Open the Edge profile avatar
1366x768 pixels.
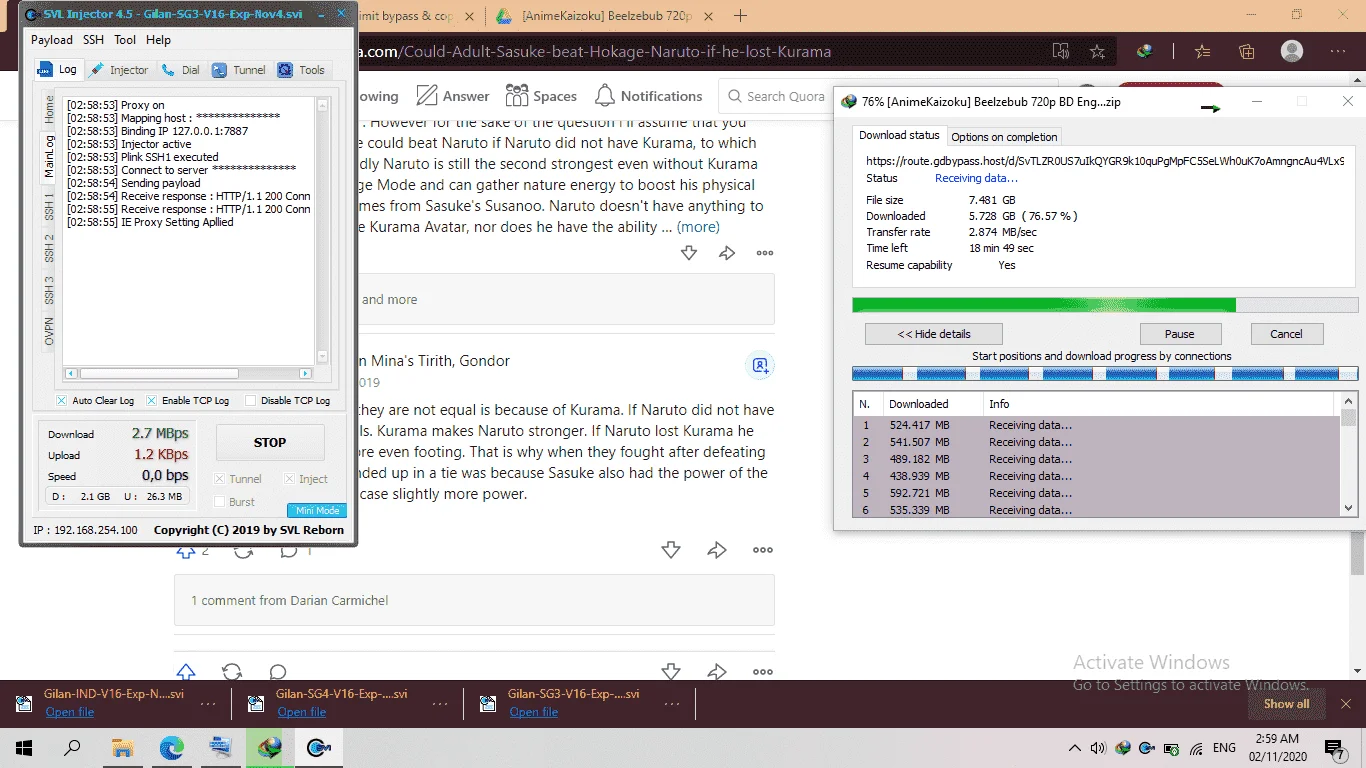click(x=1292, y=52)
